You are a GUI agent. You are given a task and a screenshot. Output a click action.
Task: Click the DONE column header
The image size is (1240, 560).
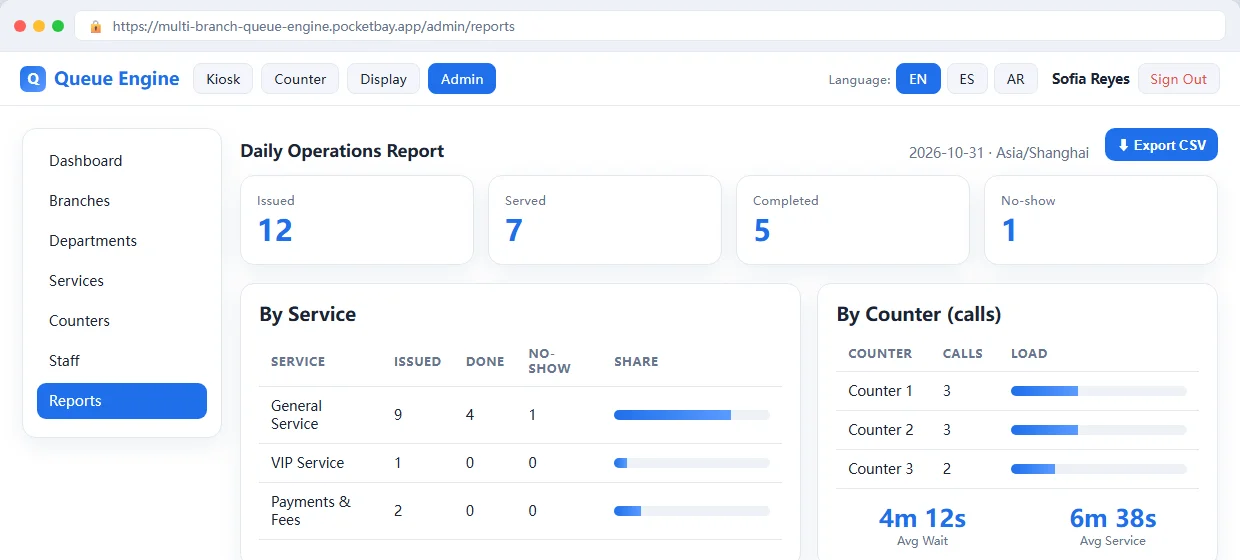(x=485, y=362)
